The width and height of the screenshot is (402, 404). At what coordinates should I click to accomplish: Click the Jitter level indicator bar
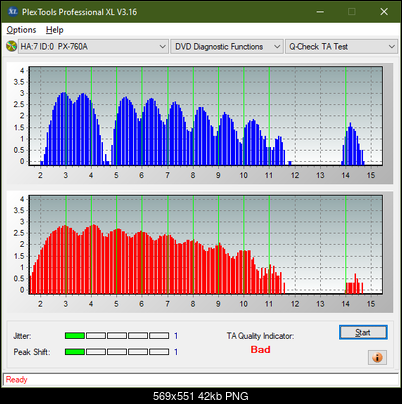click(x=117, y=336)
